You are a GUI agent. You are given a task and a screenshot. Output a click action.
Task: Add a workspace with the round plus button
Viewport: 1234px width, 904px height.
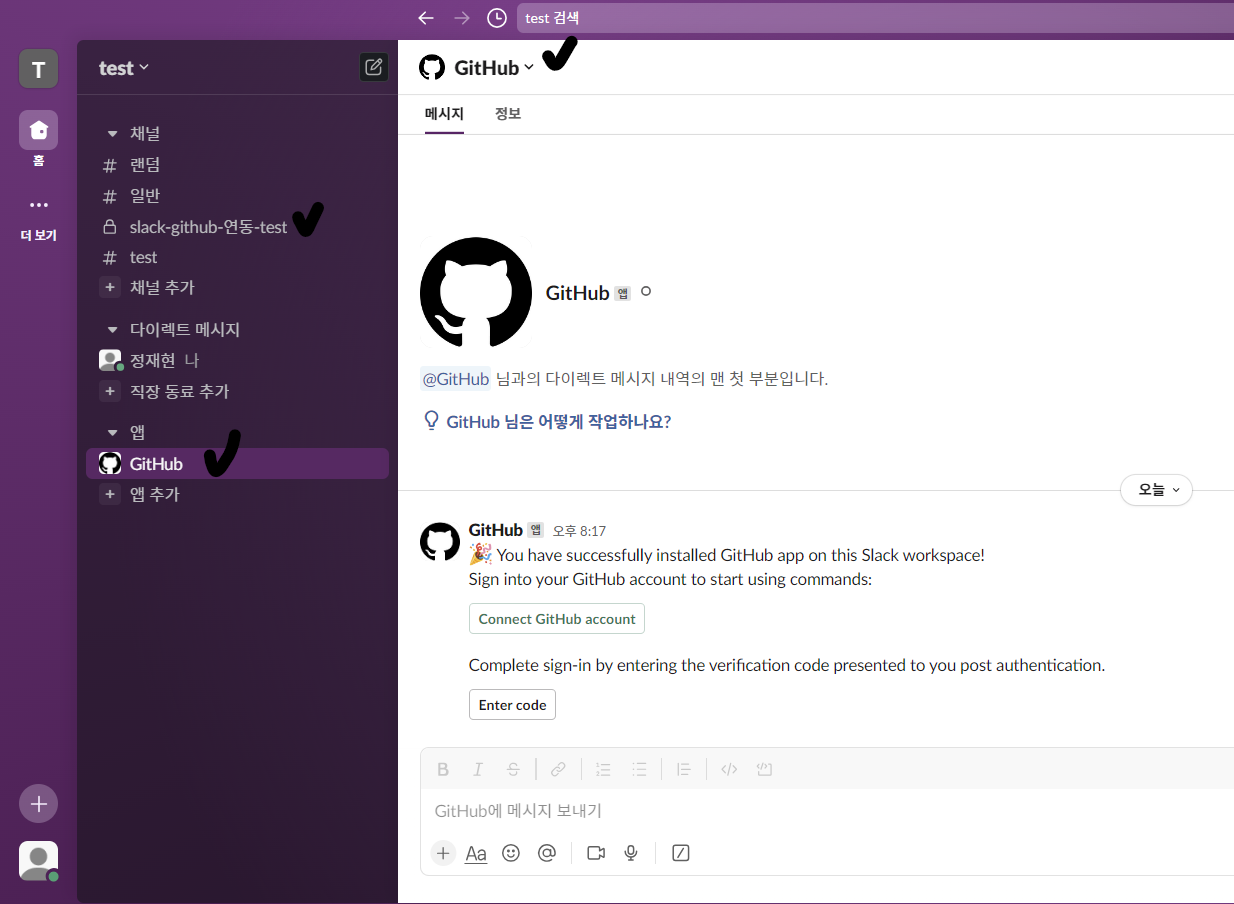(x=38, y=803)
